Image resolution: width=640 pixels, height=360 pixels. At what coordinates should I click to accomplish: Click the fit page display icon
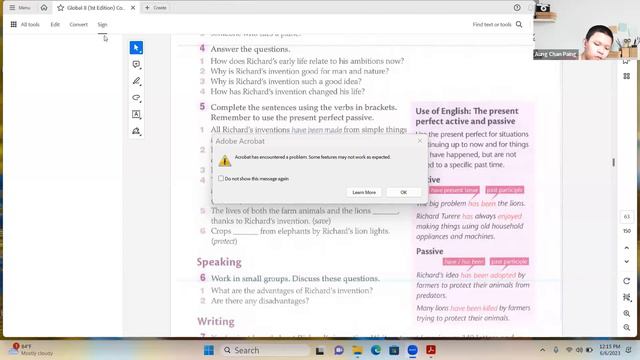click(x=627, y=298)
